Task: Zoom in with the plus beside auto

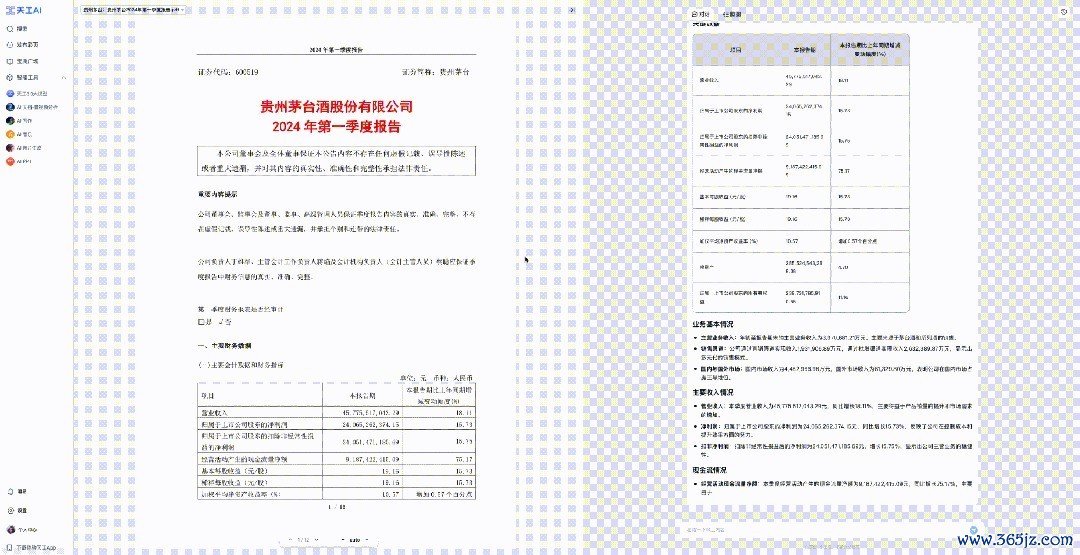Action: pos(367,539)
